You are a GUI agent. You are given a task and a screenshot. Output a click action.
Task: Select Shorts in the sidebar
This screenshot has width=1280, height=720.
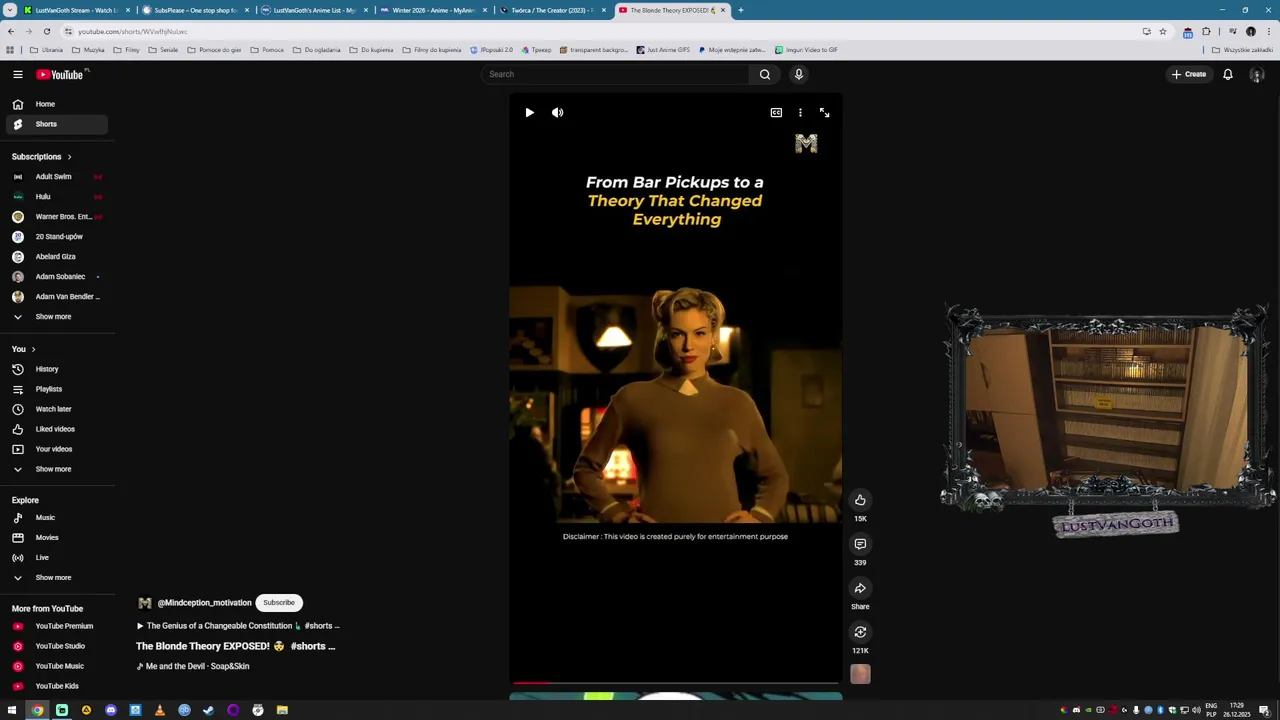56,124
